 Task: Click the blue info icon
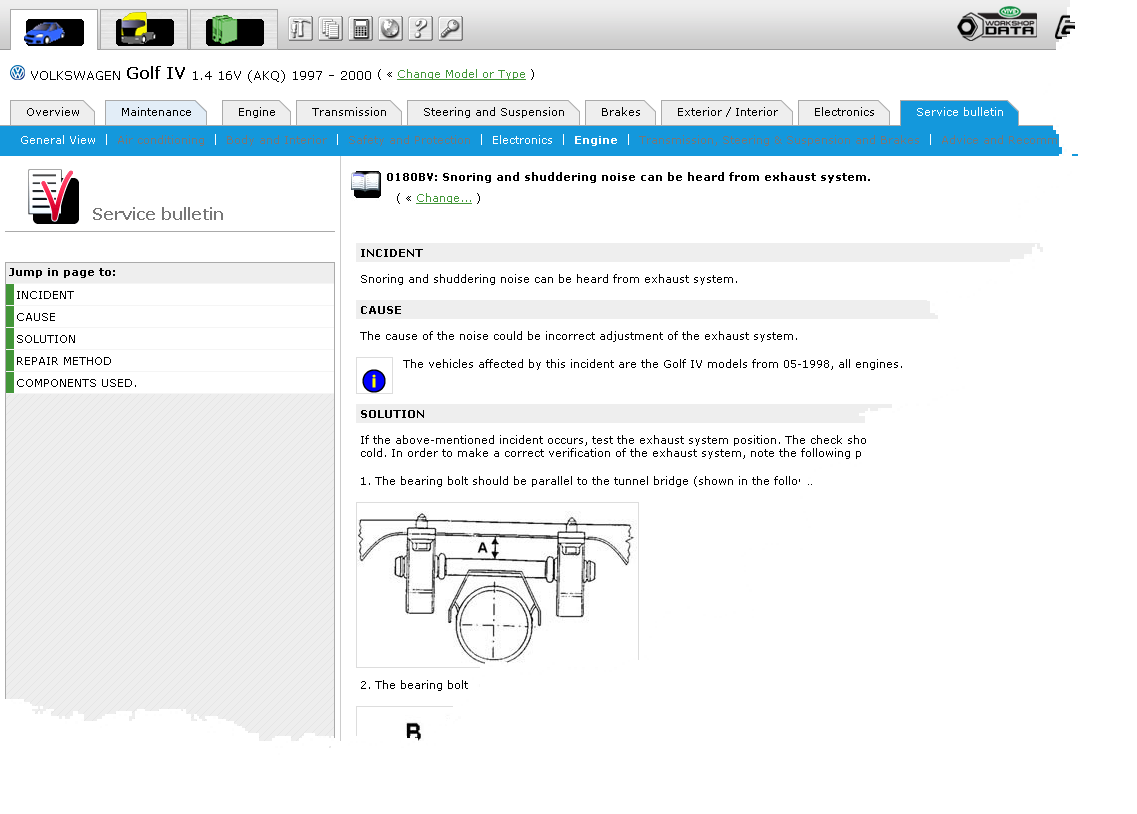[x=374, y=381]
